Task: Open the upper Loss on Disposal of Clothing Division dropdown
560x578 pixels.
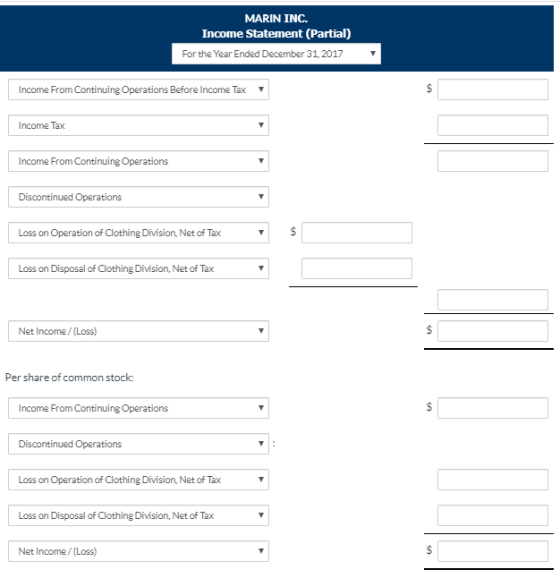Action: (x=139, y=268)
